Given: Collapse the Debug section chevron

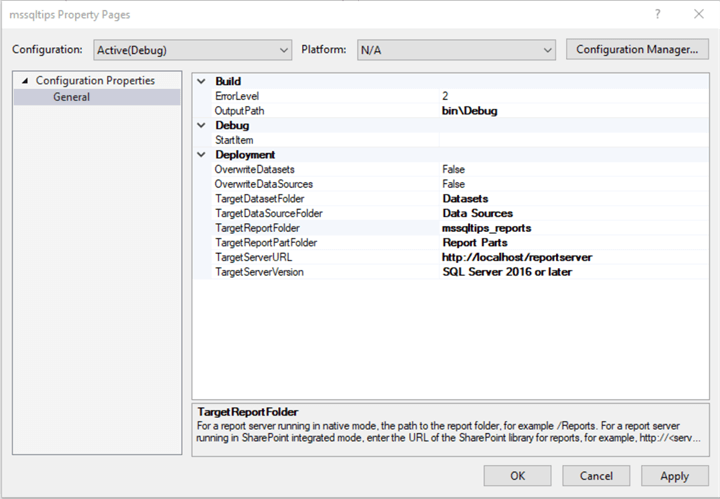Looking at the screenshot, I should 201,125.
